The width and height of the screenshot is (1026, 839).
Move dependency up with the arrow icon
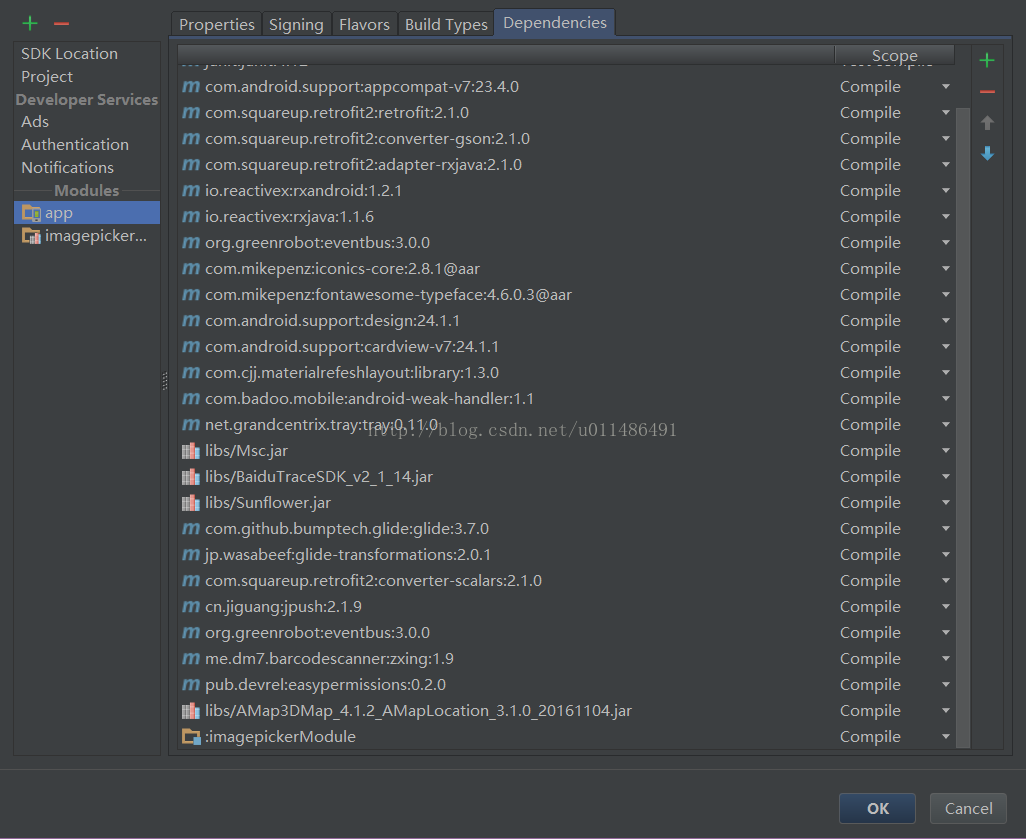pyautogui.click(x=987, y=122)
